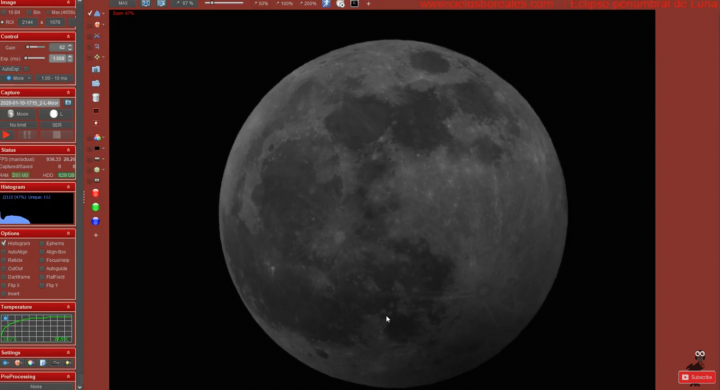
Task: Select the blue channel ball icon
Action: 96,221
